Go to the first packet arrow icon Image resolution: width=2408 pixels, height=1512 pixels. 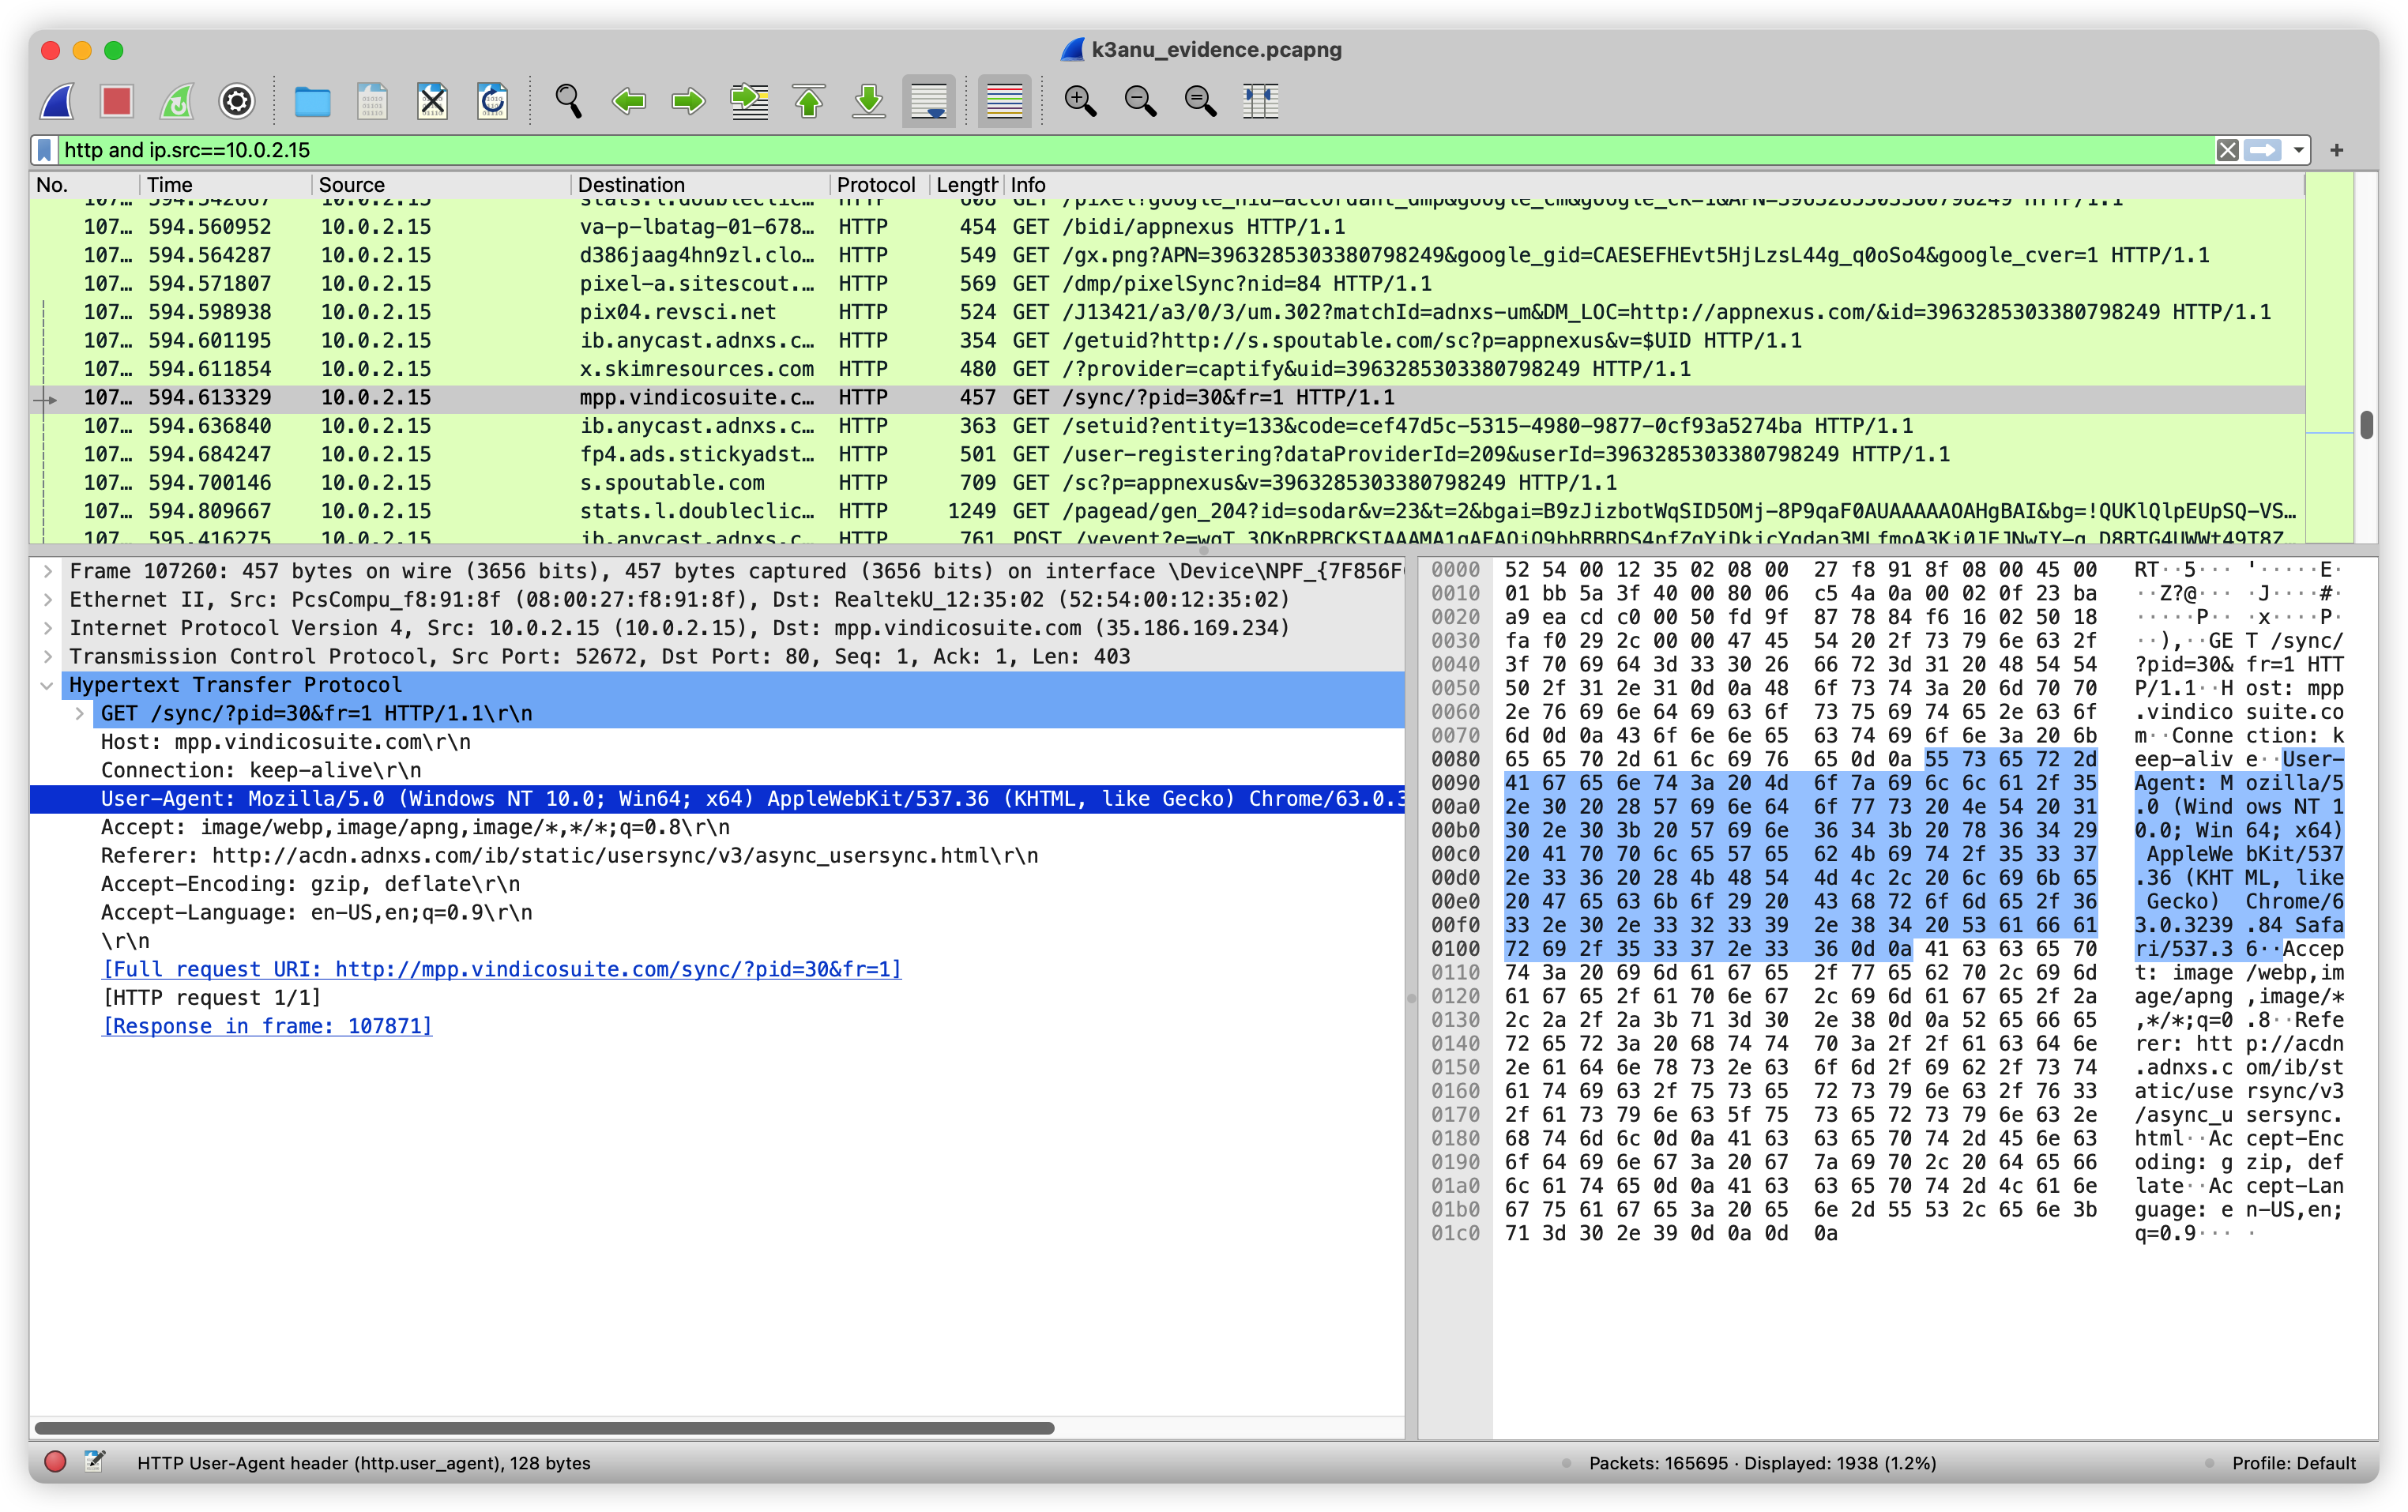(809, 101)
